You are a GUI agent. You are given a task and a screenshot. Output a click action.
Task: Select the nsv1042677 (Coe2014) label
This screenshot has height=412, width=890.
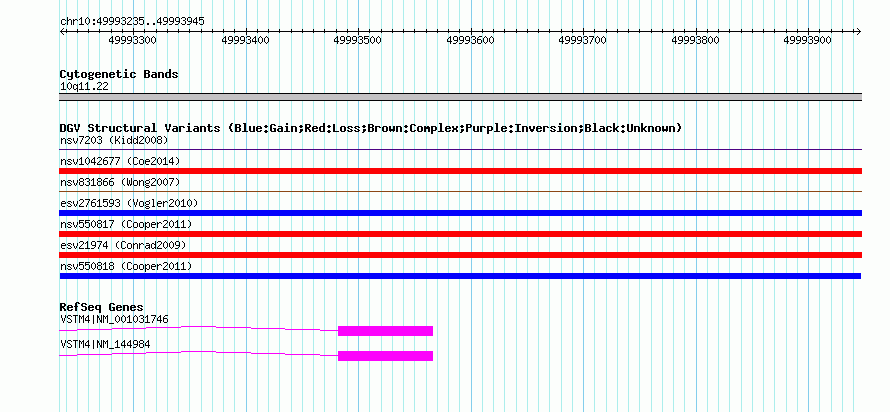tap(120, 161)
